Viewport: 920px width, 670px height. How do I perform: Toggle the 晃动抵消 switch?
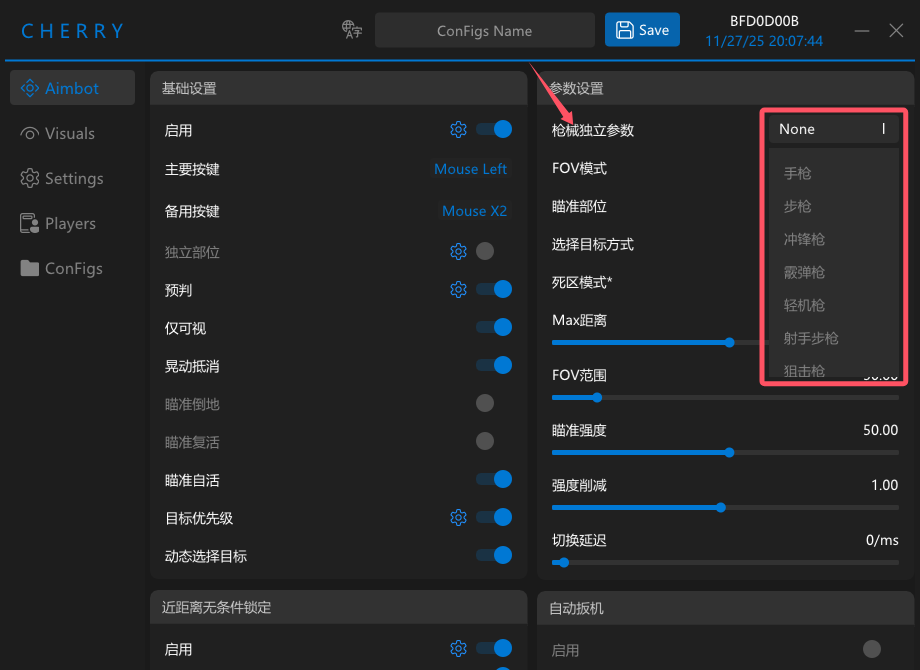[494, 366]
